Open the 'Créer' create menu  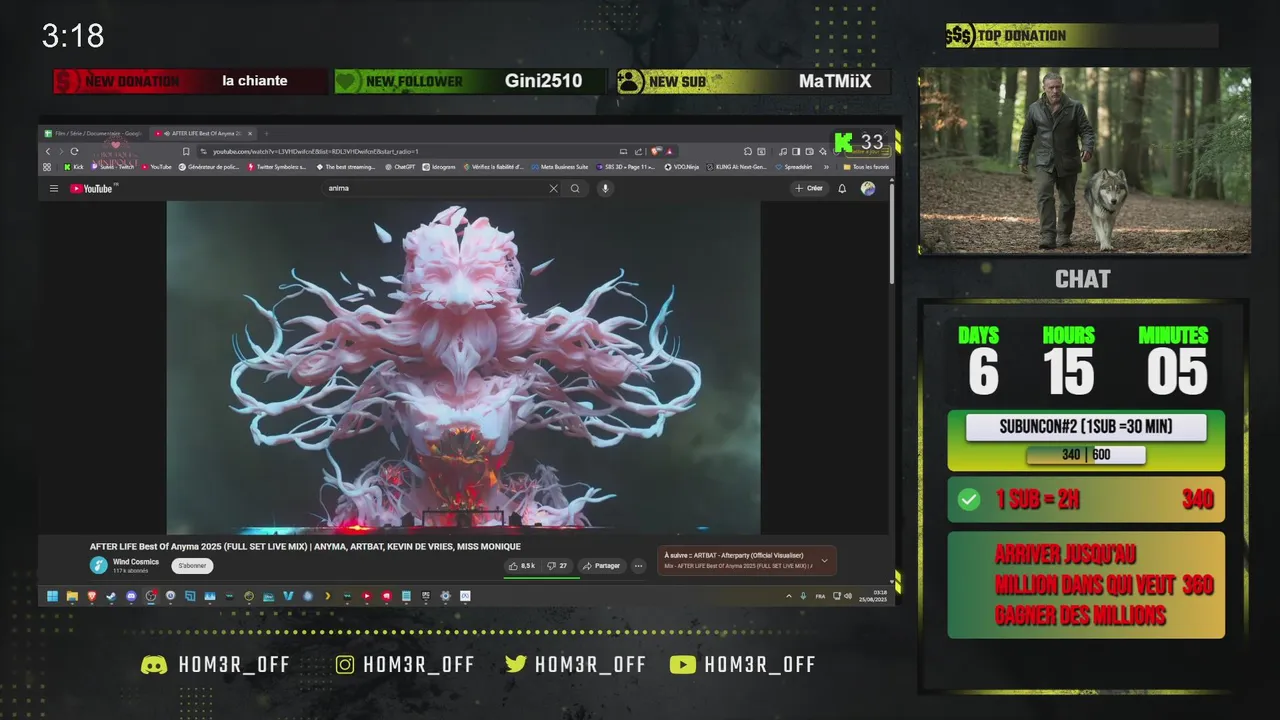click(x=808, y=188)
